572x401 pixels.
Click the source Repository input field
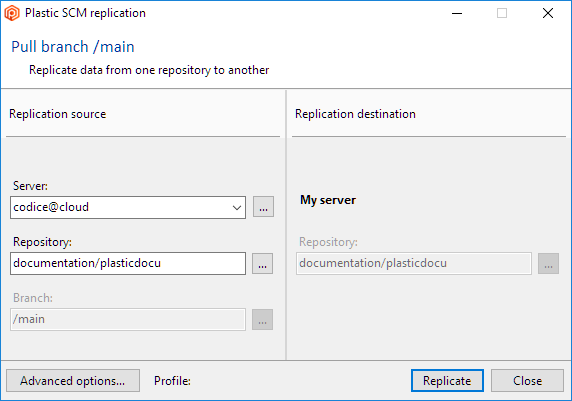pos(128,263)
